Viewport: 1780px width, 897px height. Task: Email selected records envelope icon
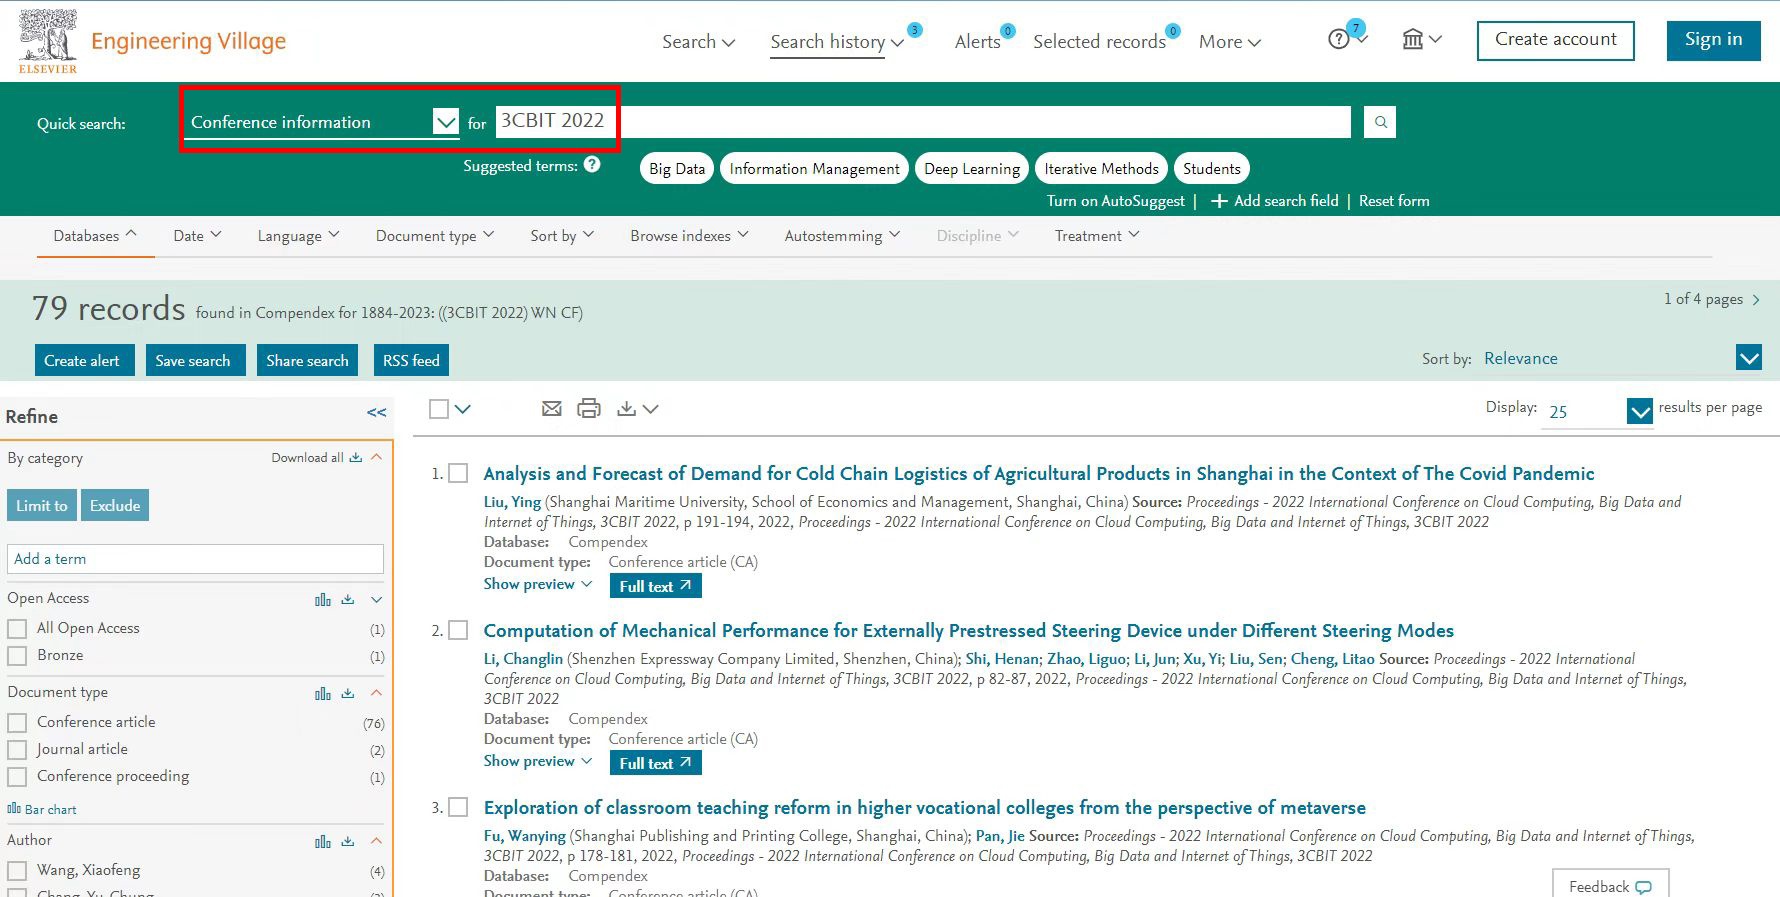coord(551,408)
